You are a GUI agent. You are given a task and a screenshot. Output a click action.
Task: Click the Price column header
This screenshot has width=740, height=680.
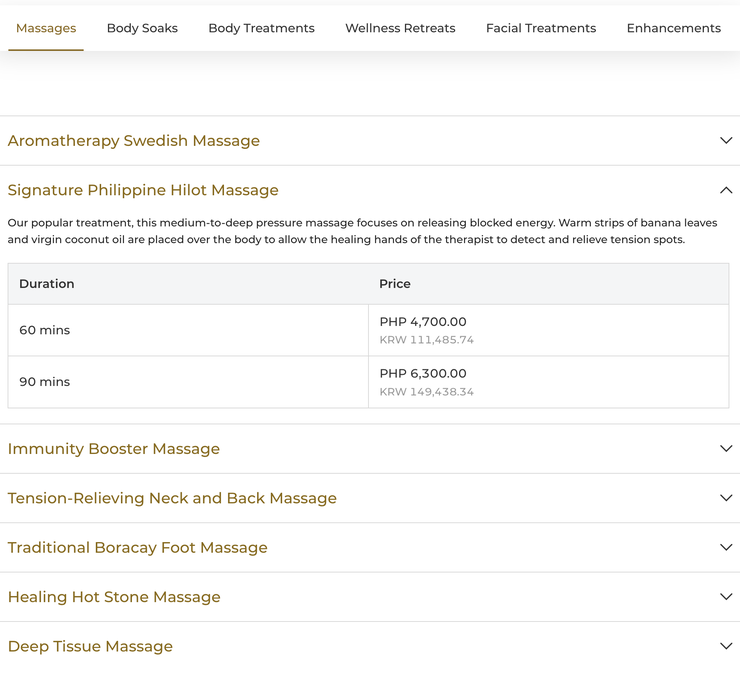tap(395, 284)
